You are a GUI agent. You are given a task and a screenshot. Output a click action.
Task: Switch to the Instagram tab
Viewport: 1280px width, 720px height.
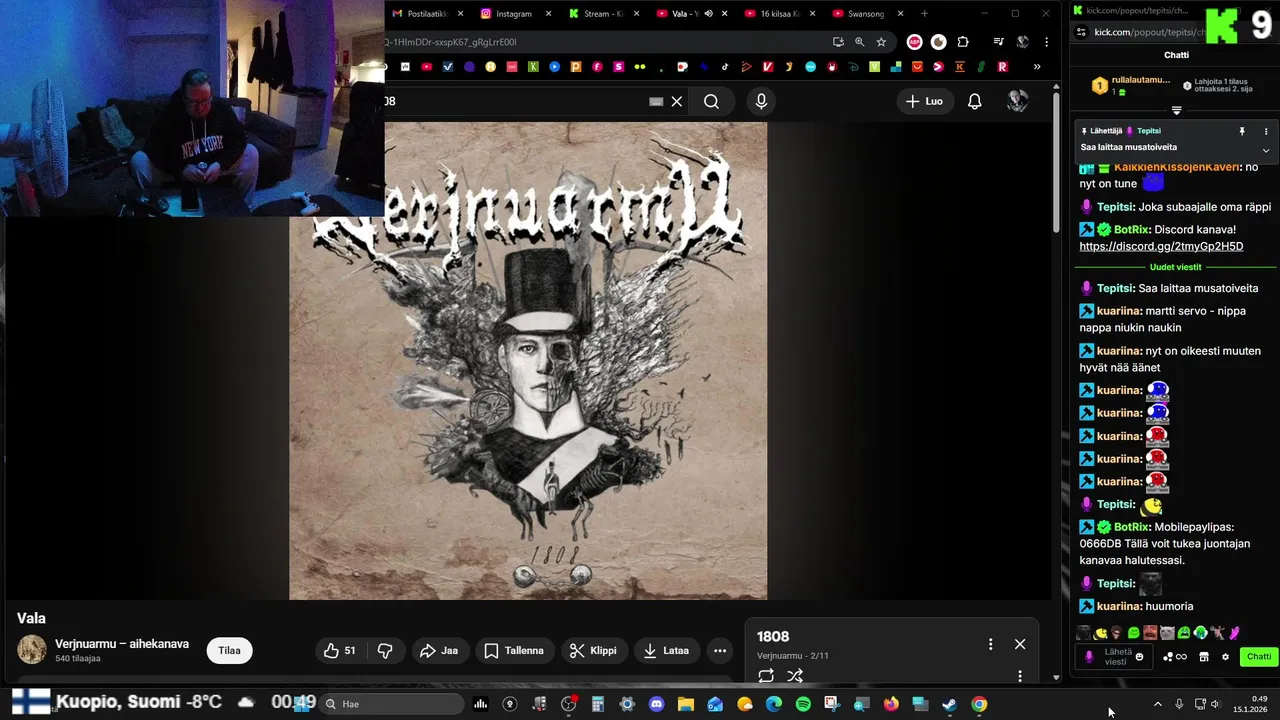[x=514, y=14]
